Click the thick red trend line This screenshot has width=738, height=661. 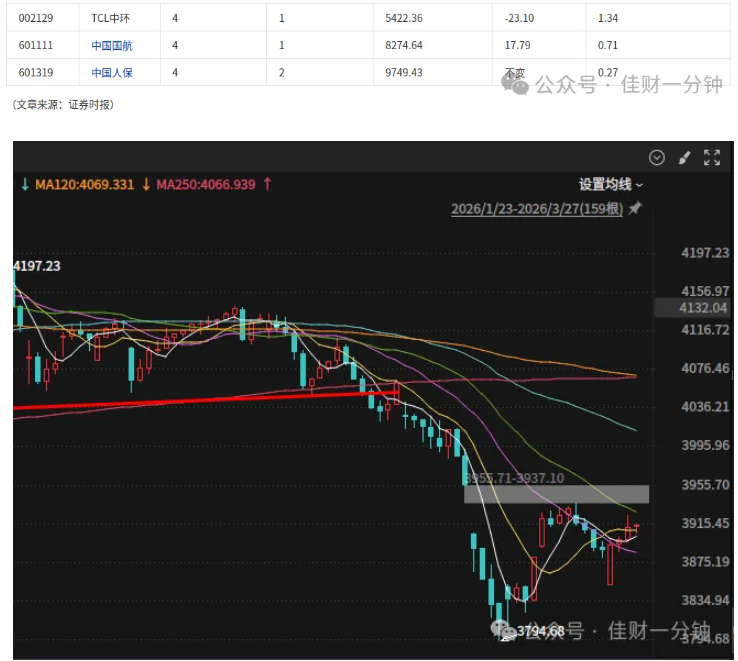pos(206,400)
